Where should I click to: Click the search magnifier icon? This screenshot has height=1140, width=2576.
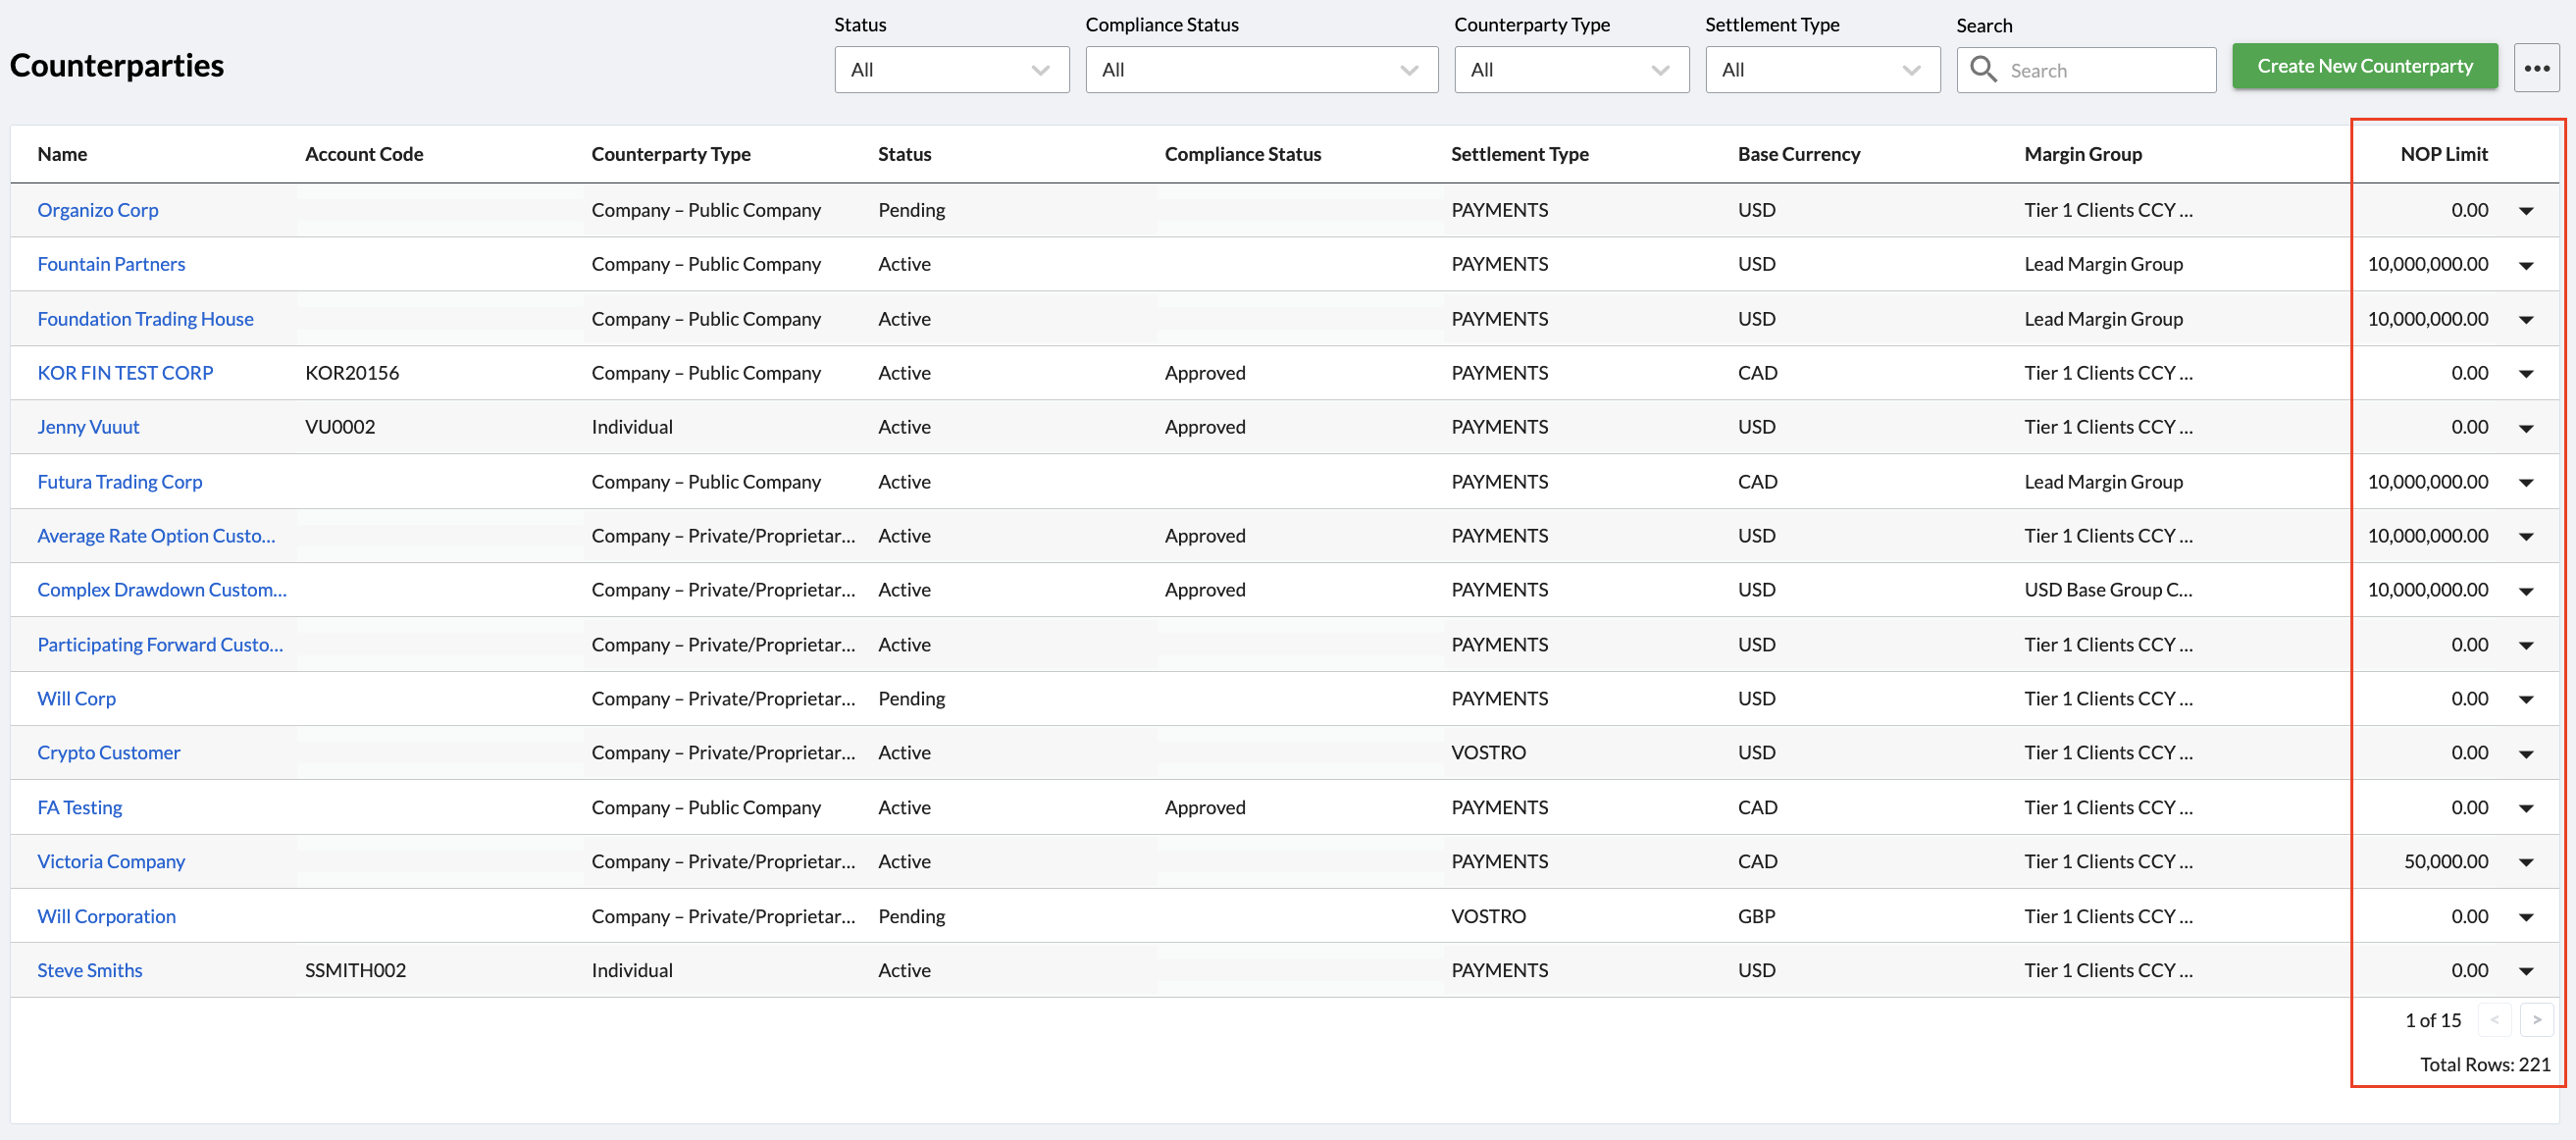pos(1983,69)
